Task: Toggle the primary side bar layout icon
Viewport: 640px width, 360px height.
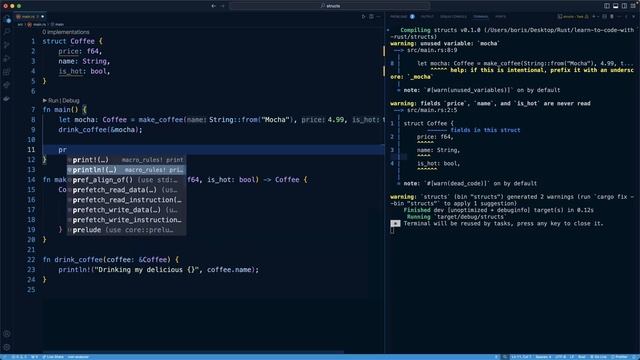Action: click(x=607, y=6)
